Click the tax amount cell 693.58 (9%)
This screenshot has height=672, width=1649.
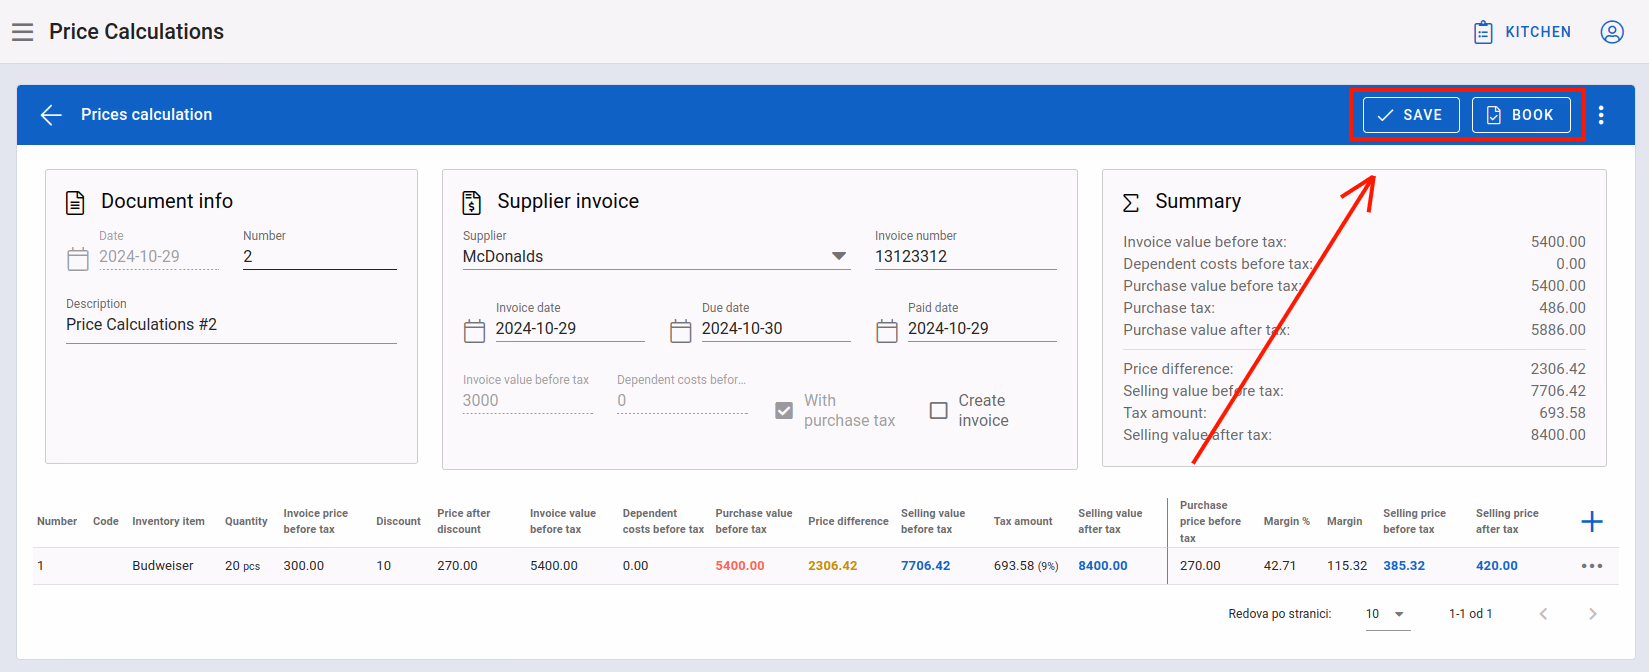(x=1026, y=566)
